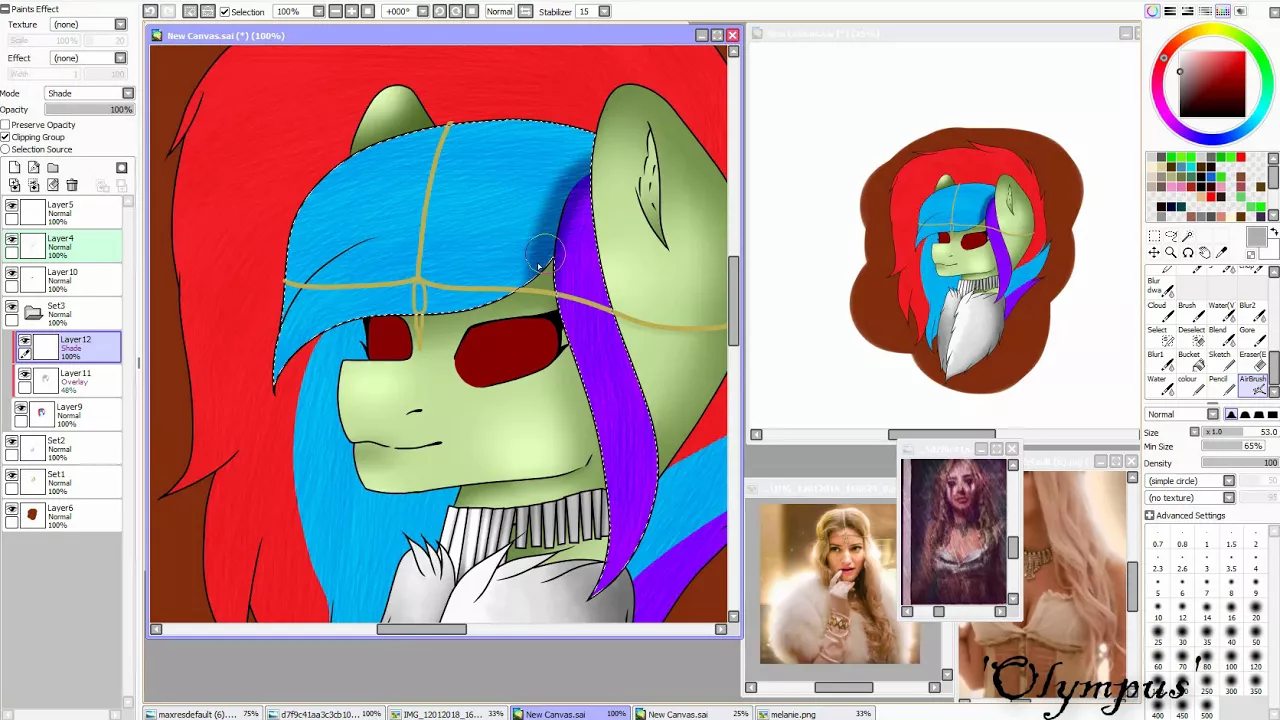The image size is (1280, 720).
Task: Switch to the melanie.png document tab
Action: (815, 714)
